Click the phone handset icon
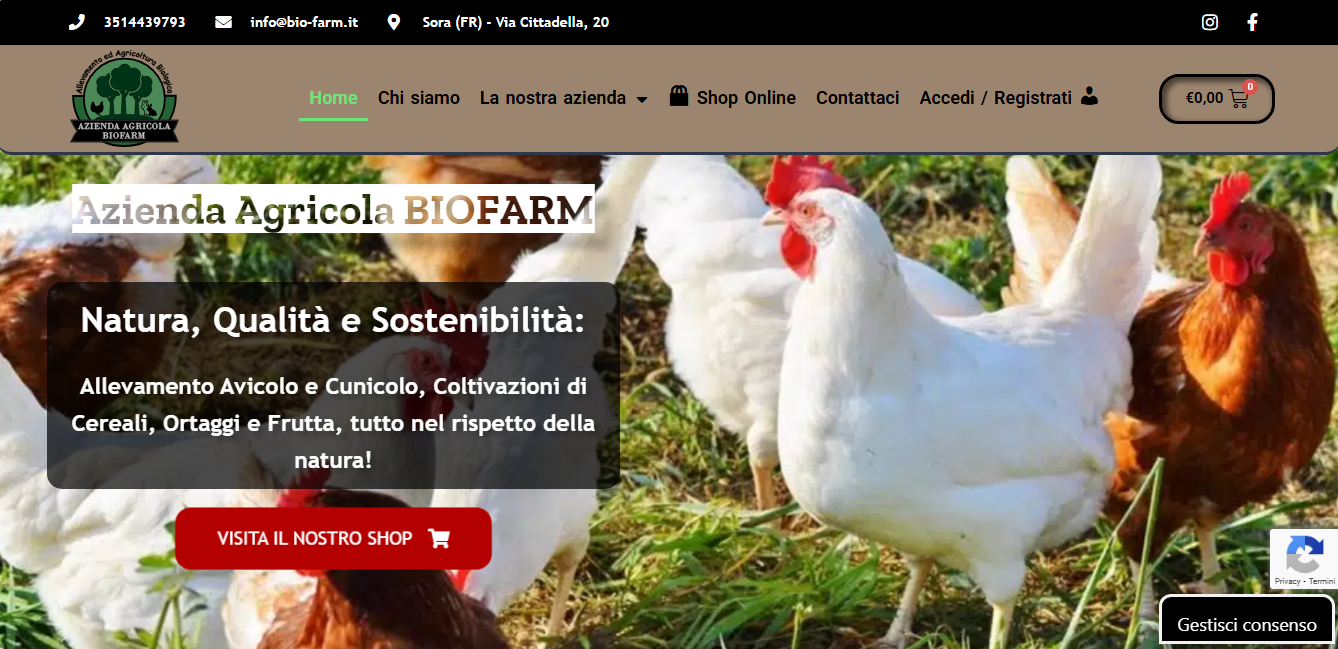Screen dimensions: 1338x649 point(77,22)
